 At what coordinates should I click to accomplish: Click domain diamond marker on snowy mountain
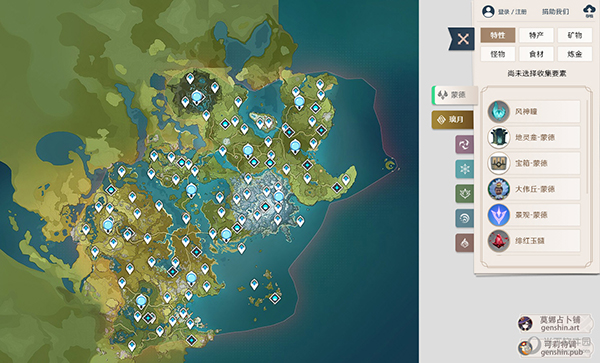tap(265, 207)
